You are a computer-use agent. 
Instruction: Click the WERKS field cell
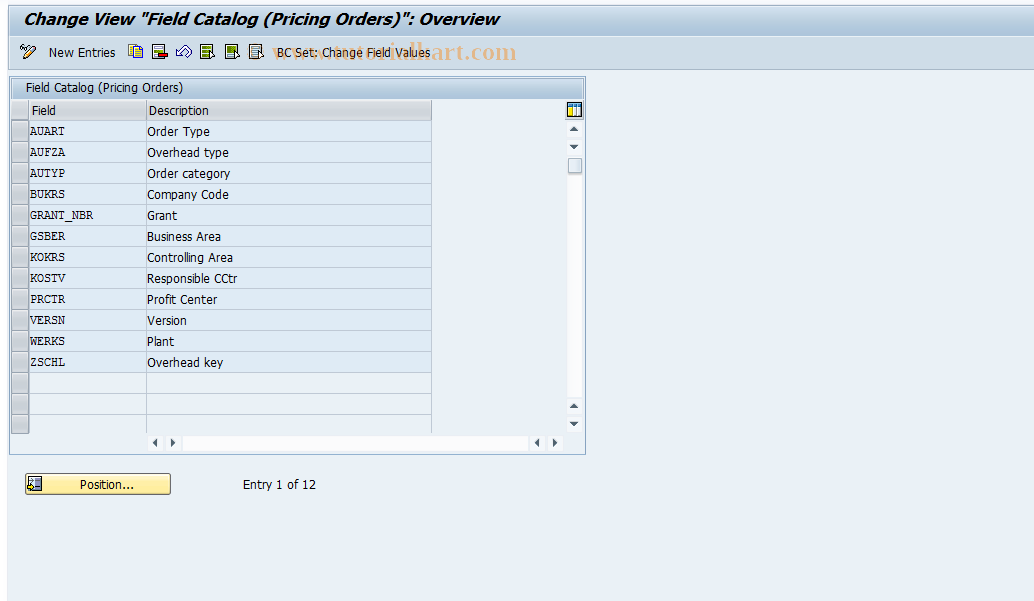click(87, 342)
